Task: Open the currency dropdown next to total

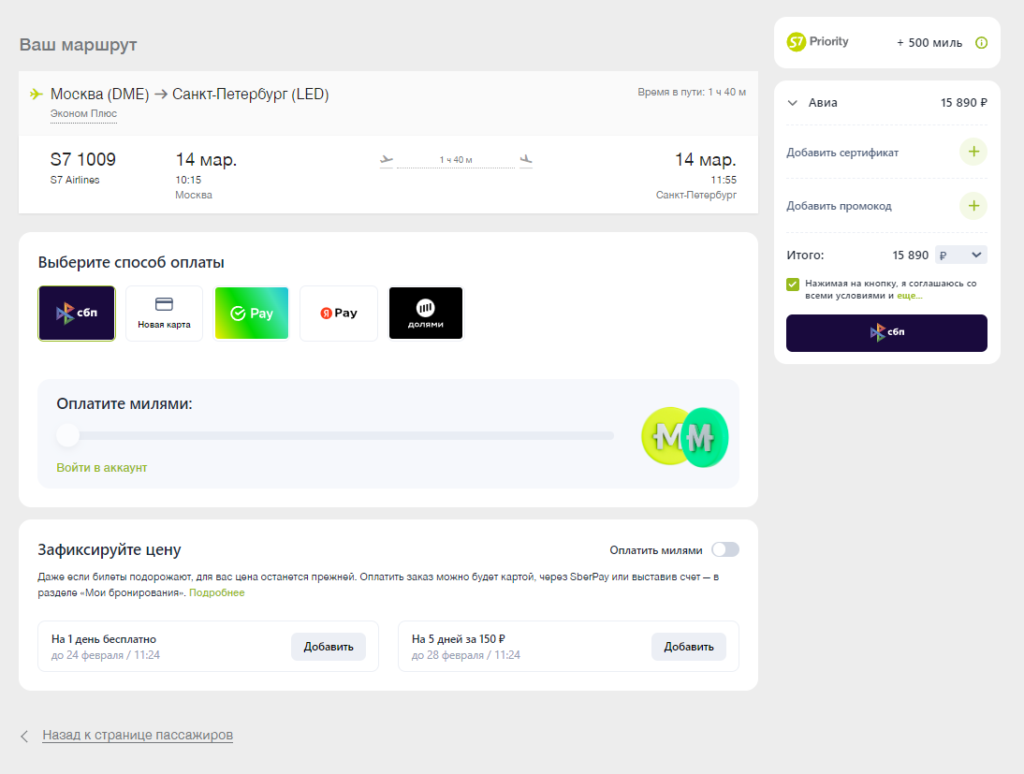Action: [x=960, y=255]
